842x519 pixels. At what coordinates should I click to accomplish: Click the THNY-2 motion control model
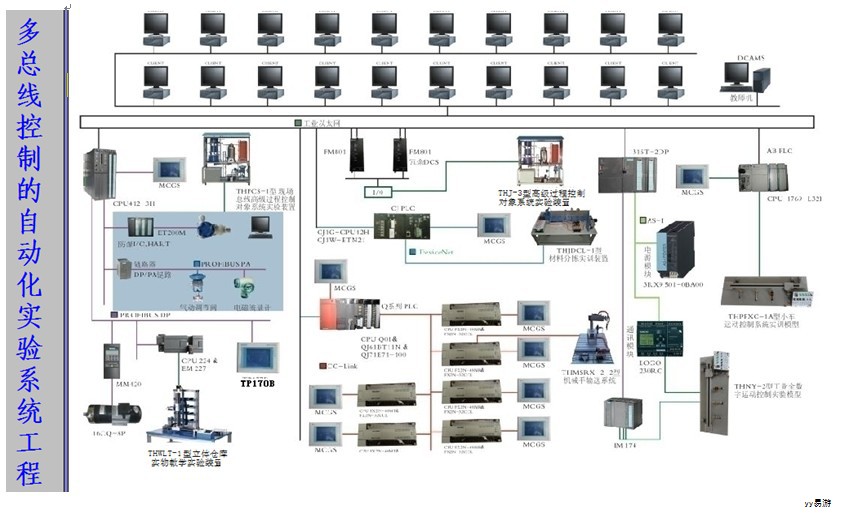coord(722,384)
